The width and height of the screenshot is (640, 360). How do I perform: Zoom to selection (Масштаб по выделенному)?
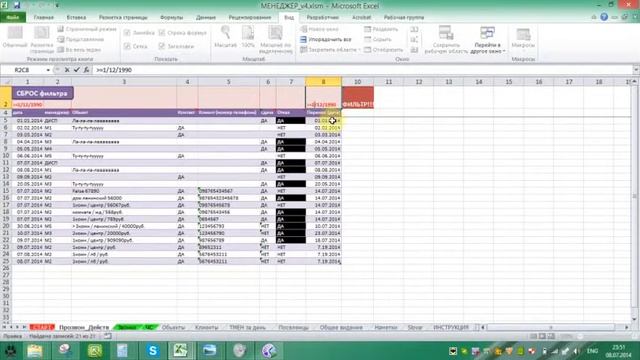(276, 39)
